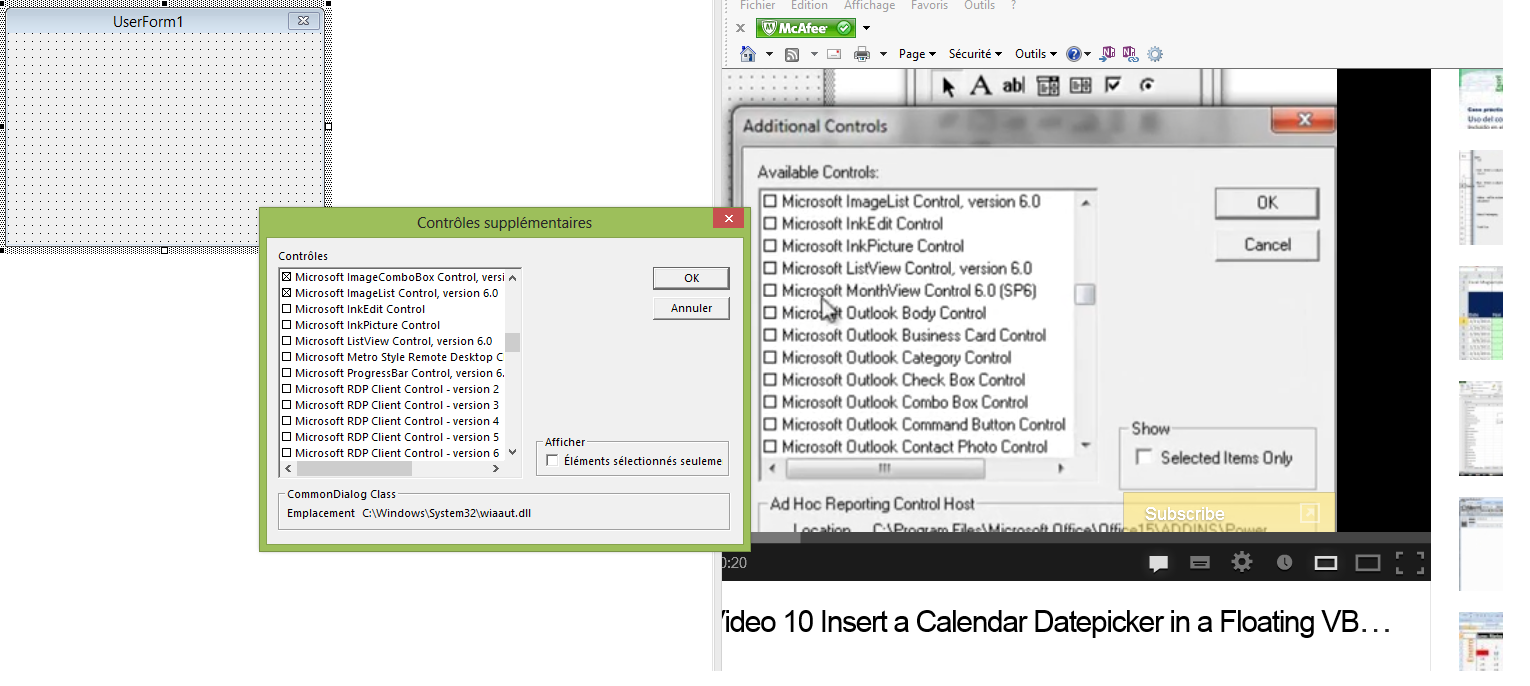Check Microsoft ListView Control, version 6.0
The width and height of the screenshot is (1530, 686).
point(287,341)
